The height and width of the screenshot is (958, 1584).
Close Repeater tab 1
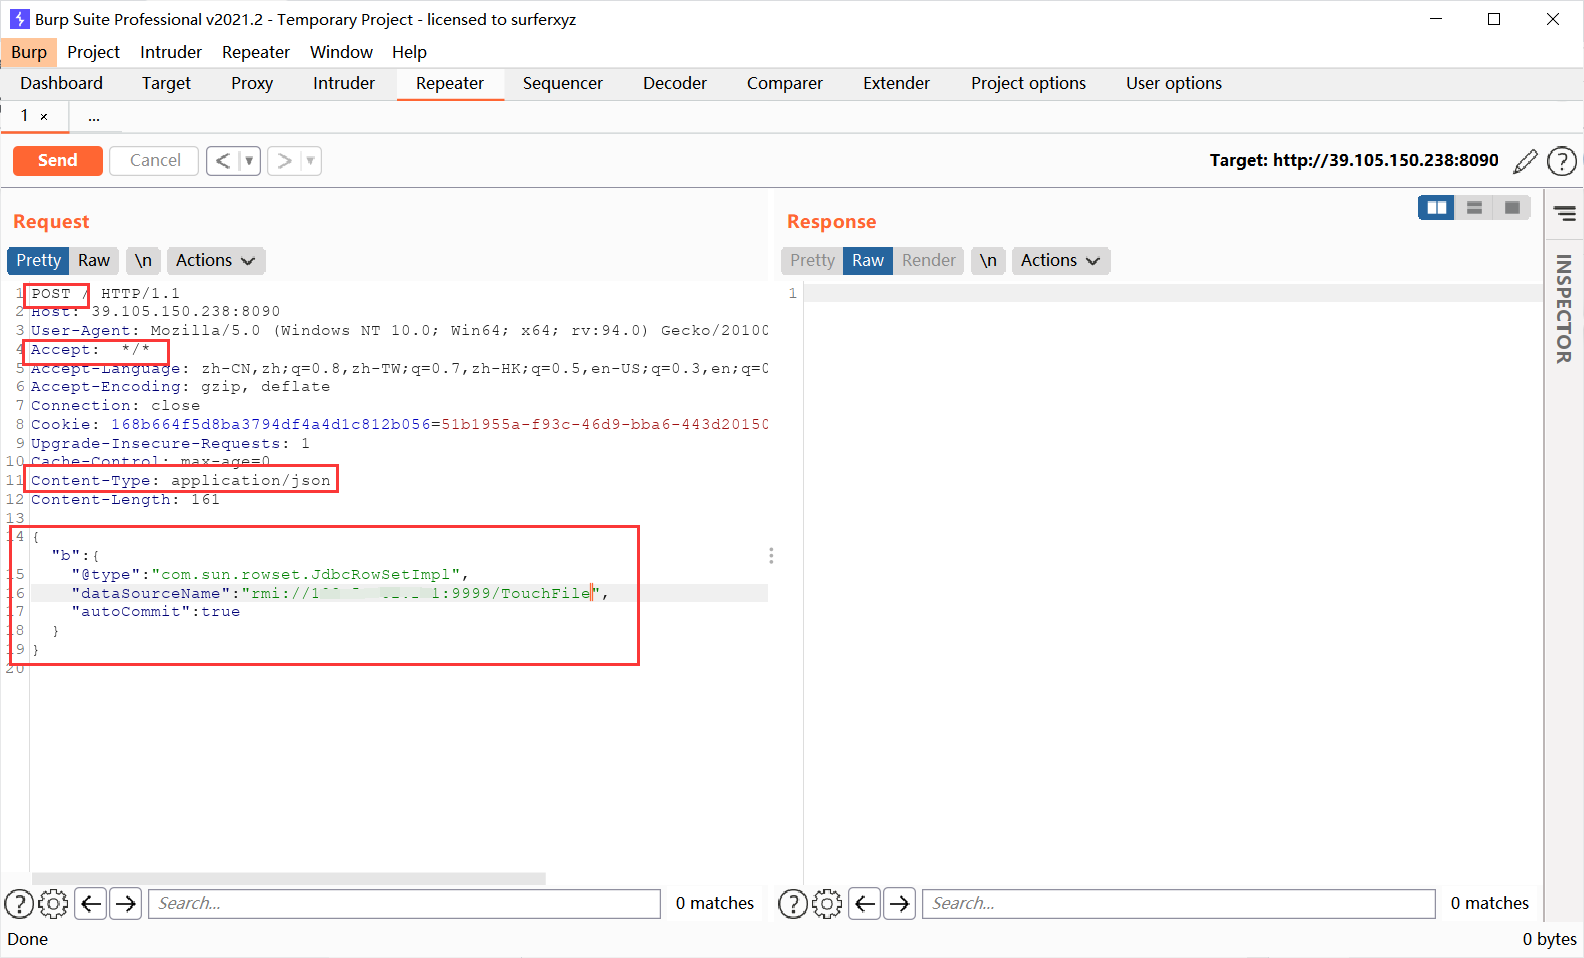click(x=44, y=117)
